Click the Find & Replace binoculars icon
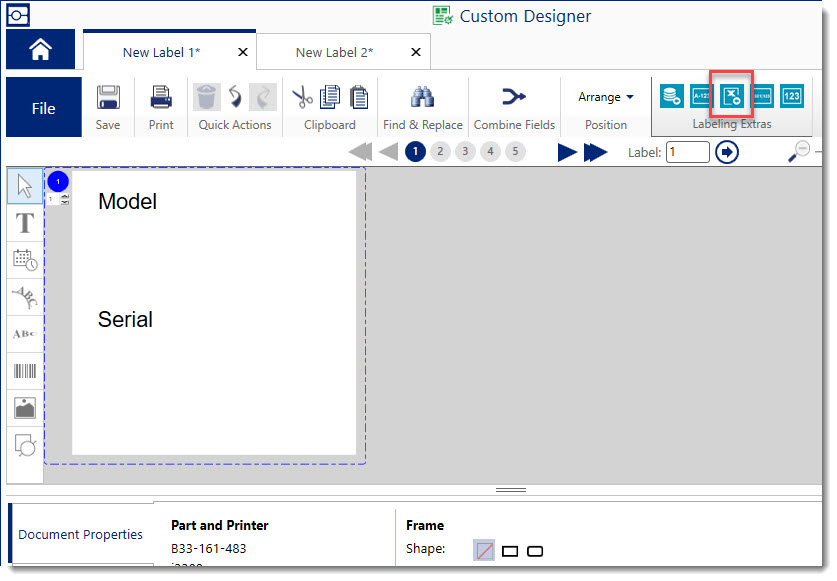The width and height of the screenshot is (837, 581). pyautogui.click(x=421, y=97)
